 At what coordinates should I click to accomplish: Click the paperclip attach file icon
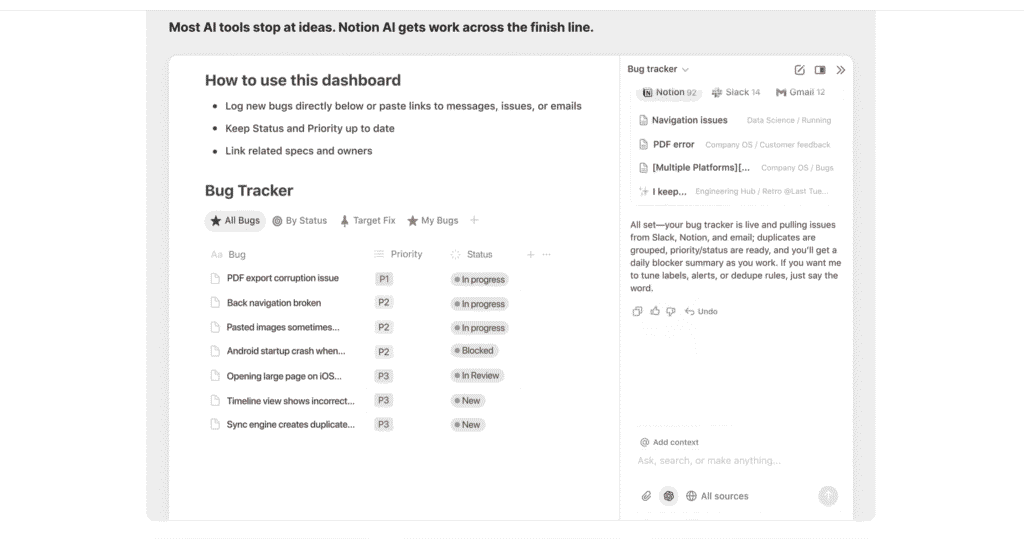[646, 496]
